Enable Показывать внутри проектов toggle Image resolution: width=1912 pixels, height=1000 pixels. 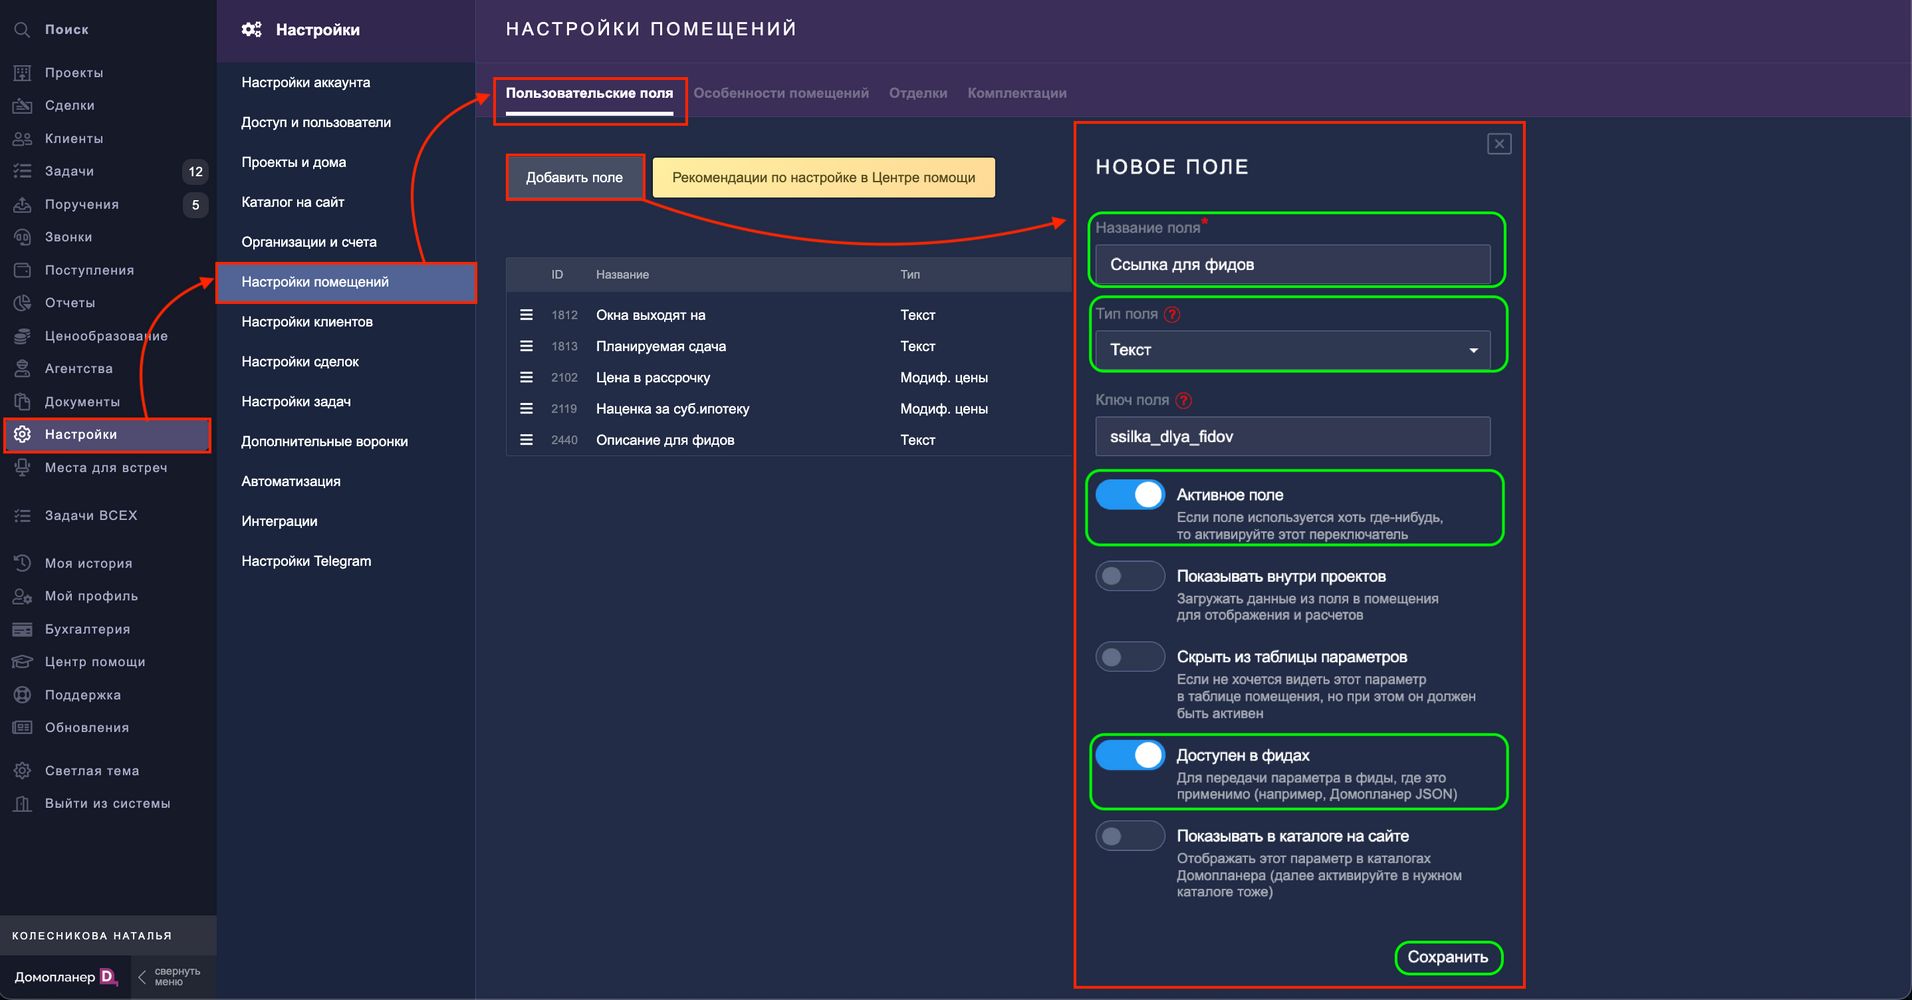tap(1130, 576)
